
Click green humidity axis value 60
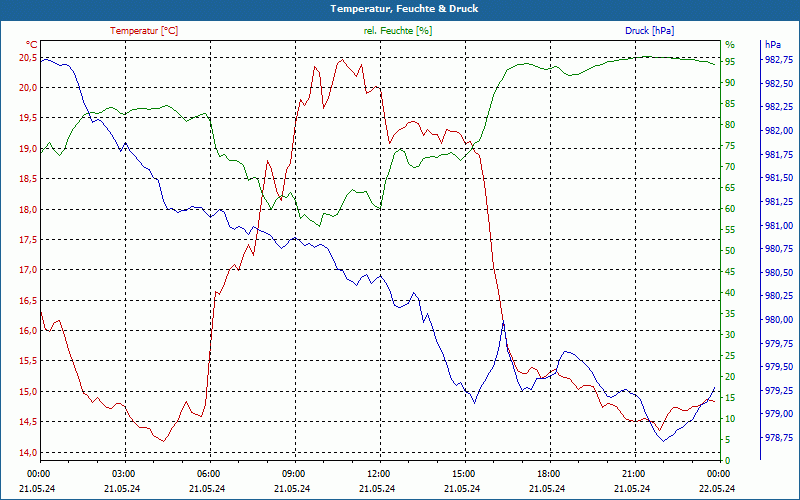tap(730, 209)
